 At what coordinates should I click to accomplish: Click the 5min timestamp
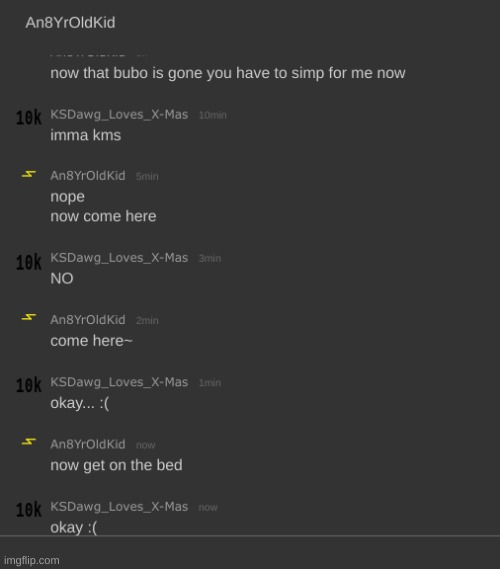pos(147,176)
